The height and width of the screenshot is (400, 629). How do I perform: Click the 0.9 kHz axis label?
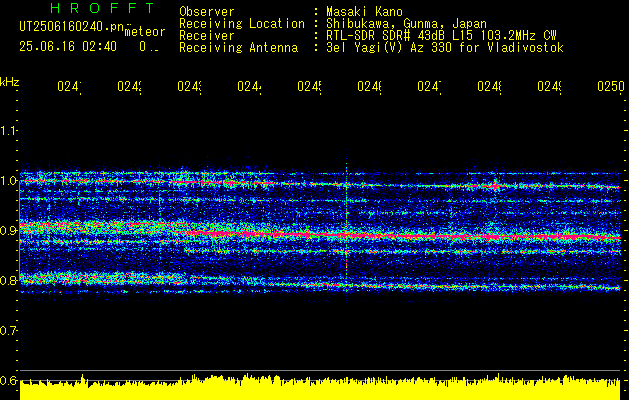9,231
